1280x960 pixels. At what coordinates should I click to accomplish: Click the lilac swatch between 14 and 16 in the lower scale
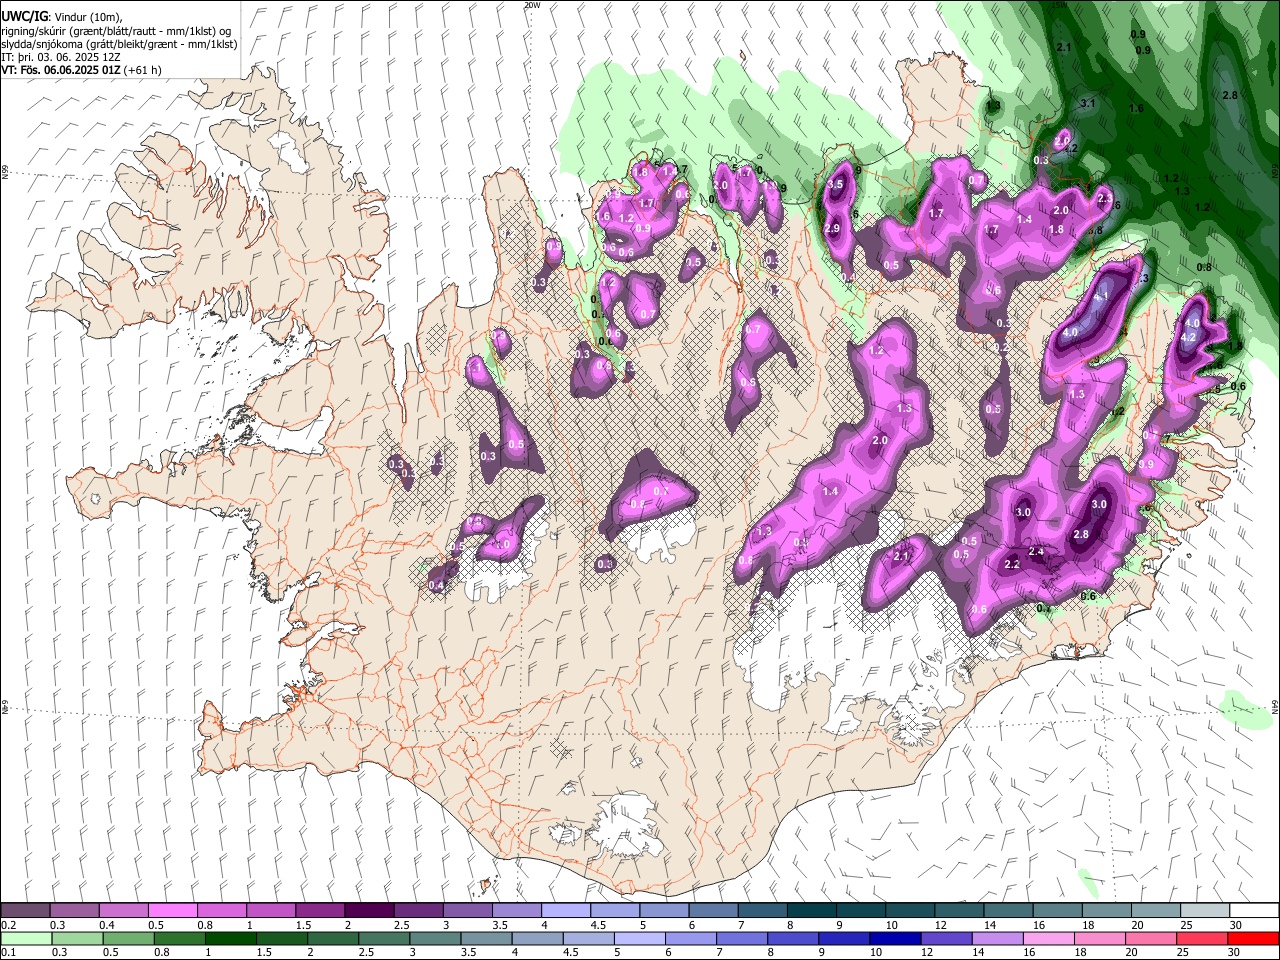[997, 938]
